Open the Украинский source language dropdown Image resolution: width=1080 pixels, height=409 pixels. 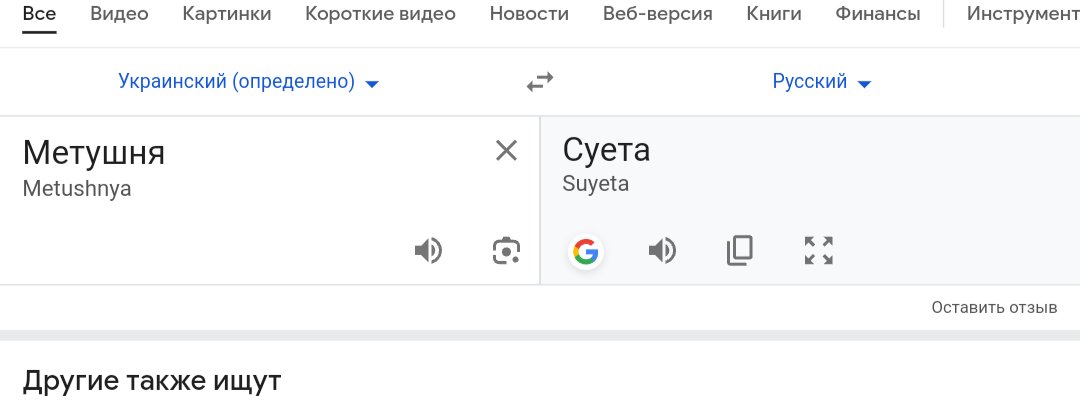click(x=249, y=82)
